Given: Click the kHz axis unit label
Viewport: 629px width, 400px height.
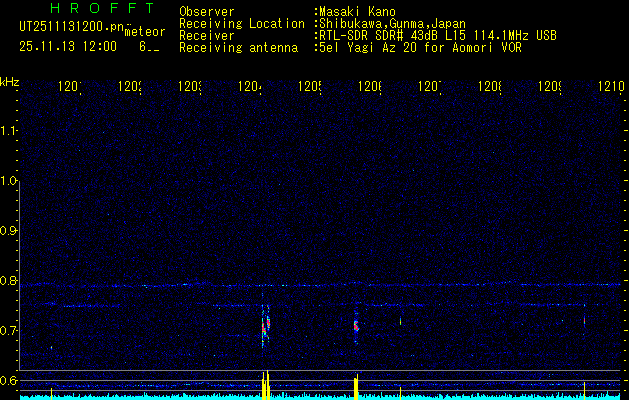Looking at the screenshot, I should 10,81.
